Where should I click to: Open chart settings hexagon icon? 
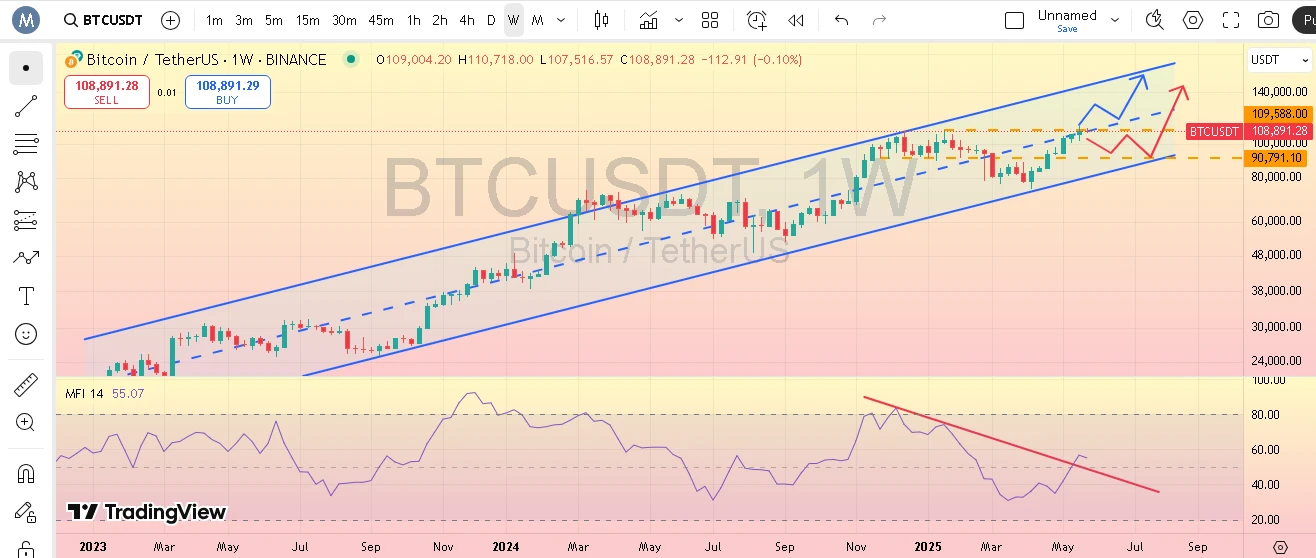coord(1193,20)
